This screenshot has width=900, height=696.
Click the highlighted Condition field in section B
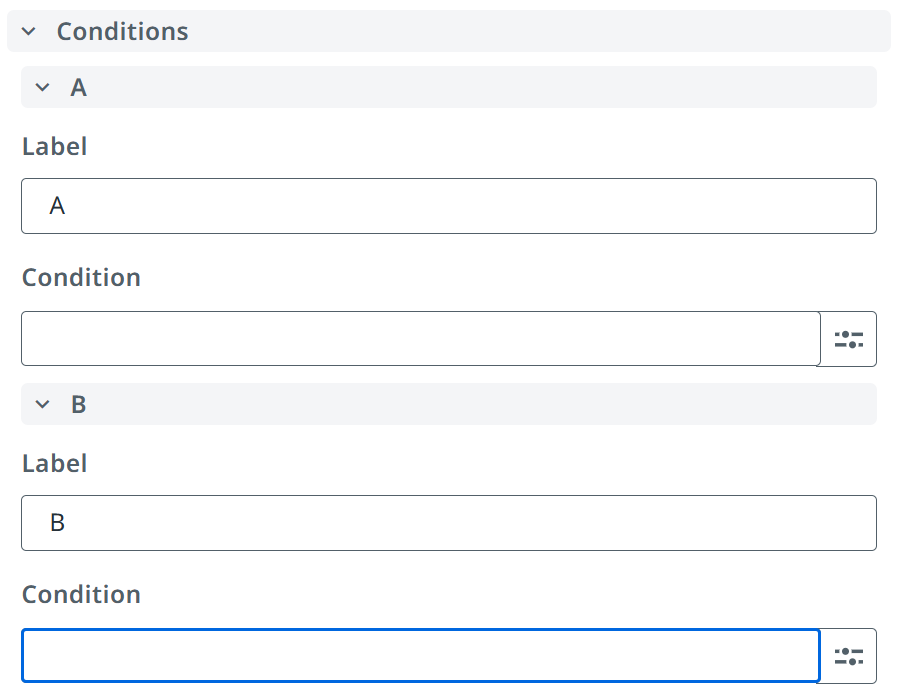(421, 656)
